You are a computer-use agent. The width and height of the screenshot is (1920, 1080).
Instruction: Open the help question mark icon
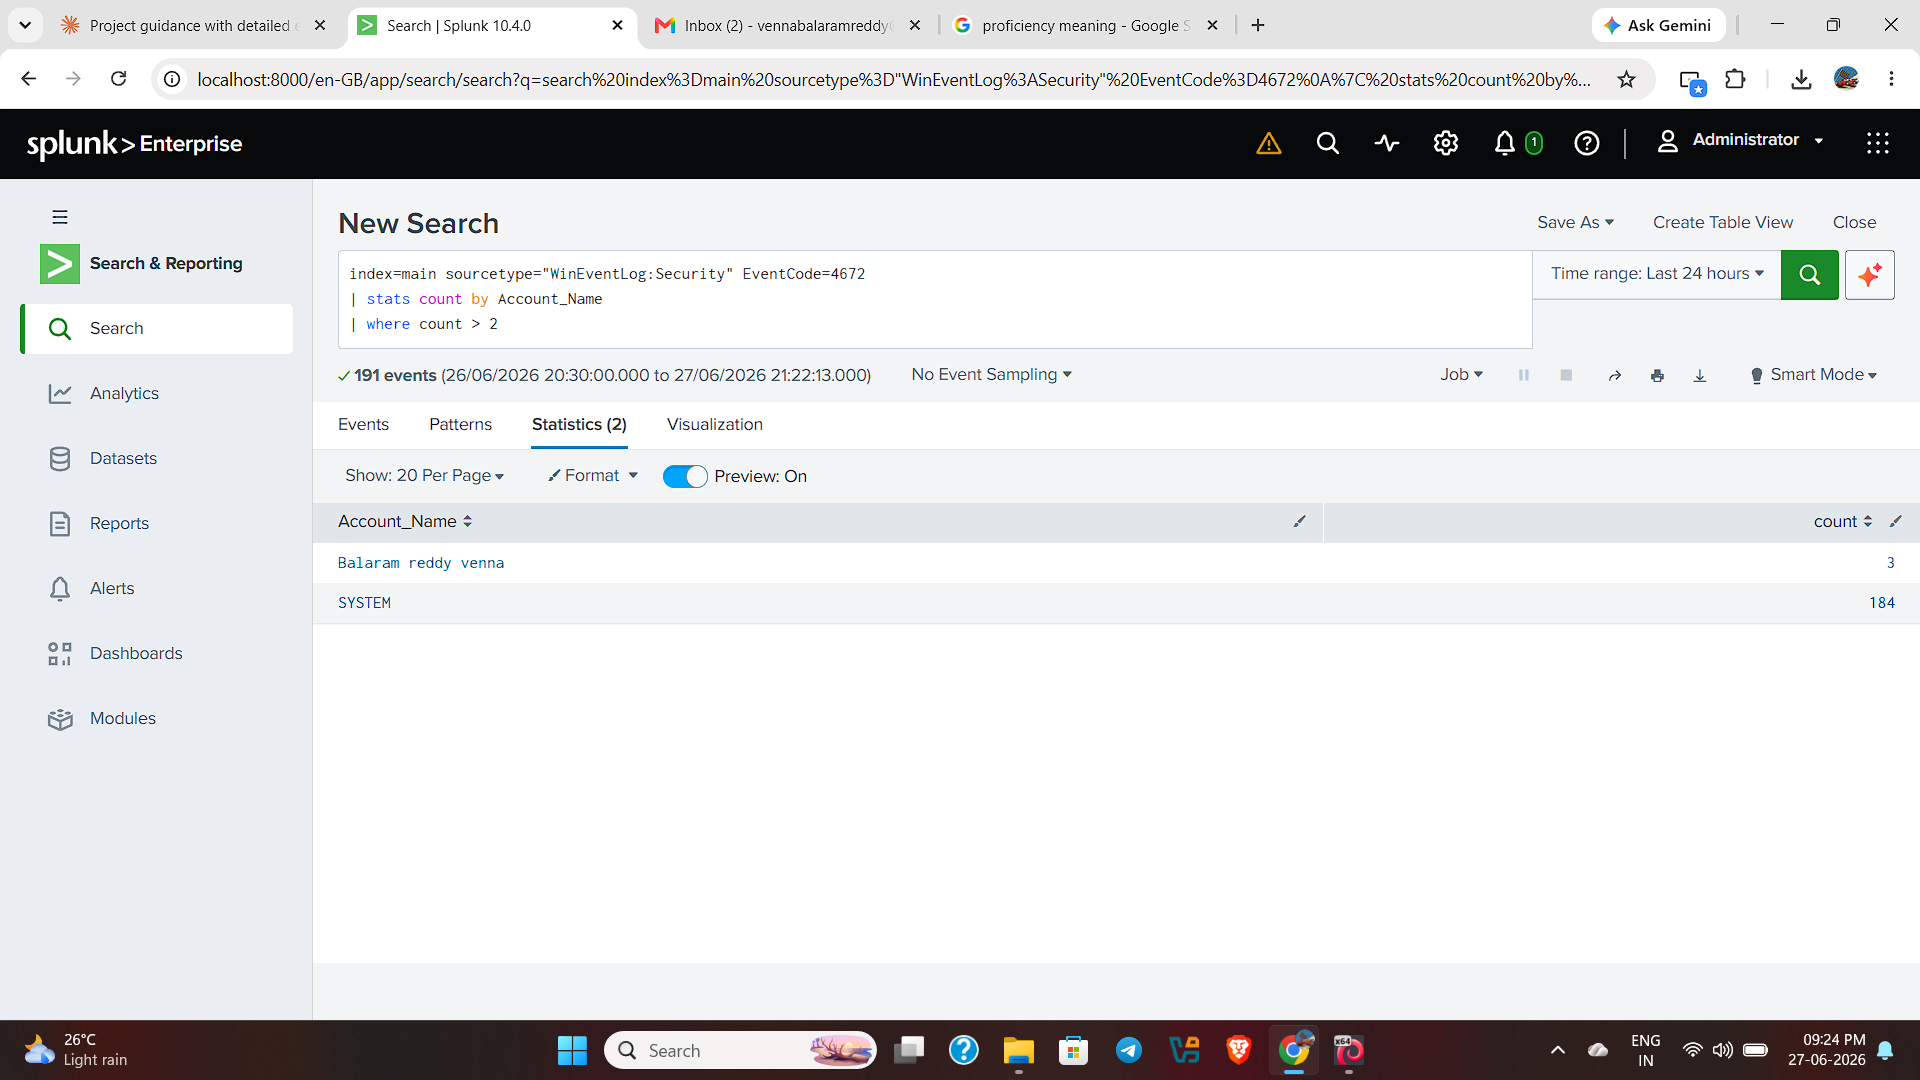click(x=1586, y=144)
